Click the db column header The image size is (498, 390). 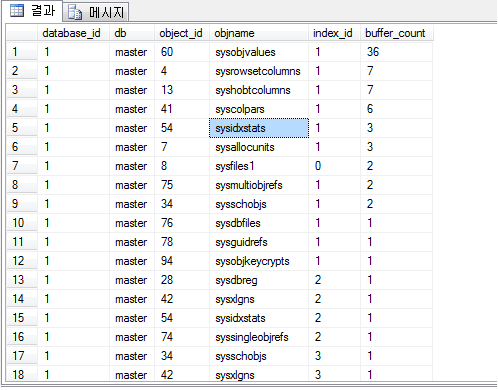tap(132, 33)
